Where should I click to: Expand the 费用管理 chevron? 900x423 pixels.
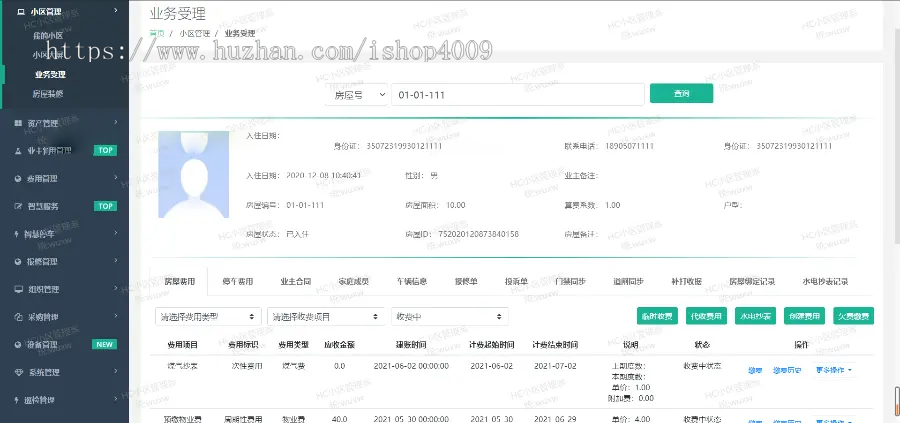pyautogui.click(x=116, y=178)
